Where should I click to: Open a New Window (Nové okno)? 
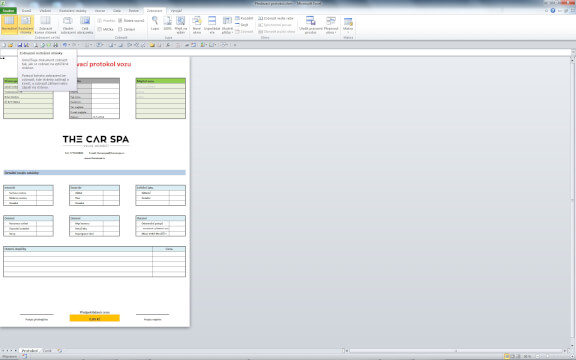(x=197, y=25)
